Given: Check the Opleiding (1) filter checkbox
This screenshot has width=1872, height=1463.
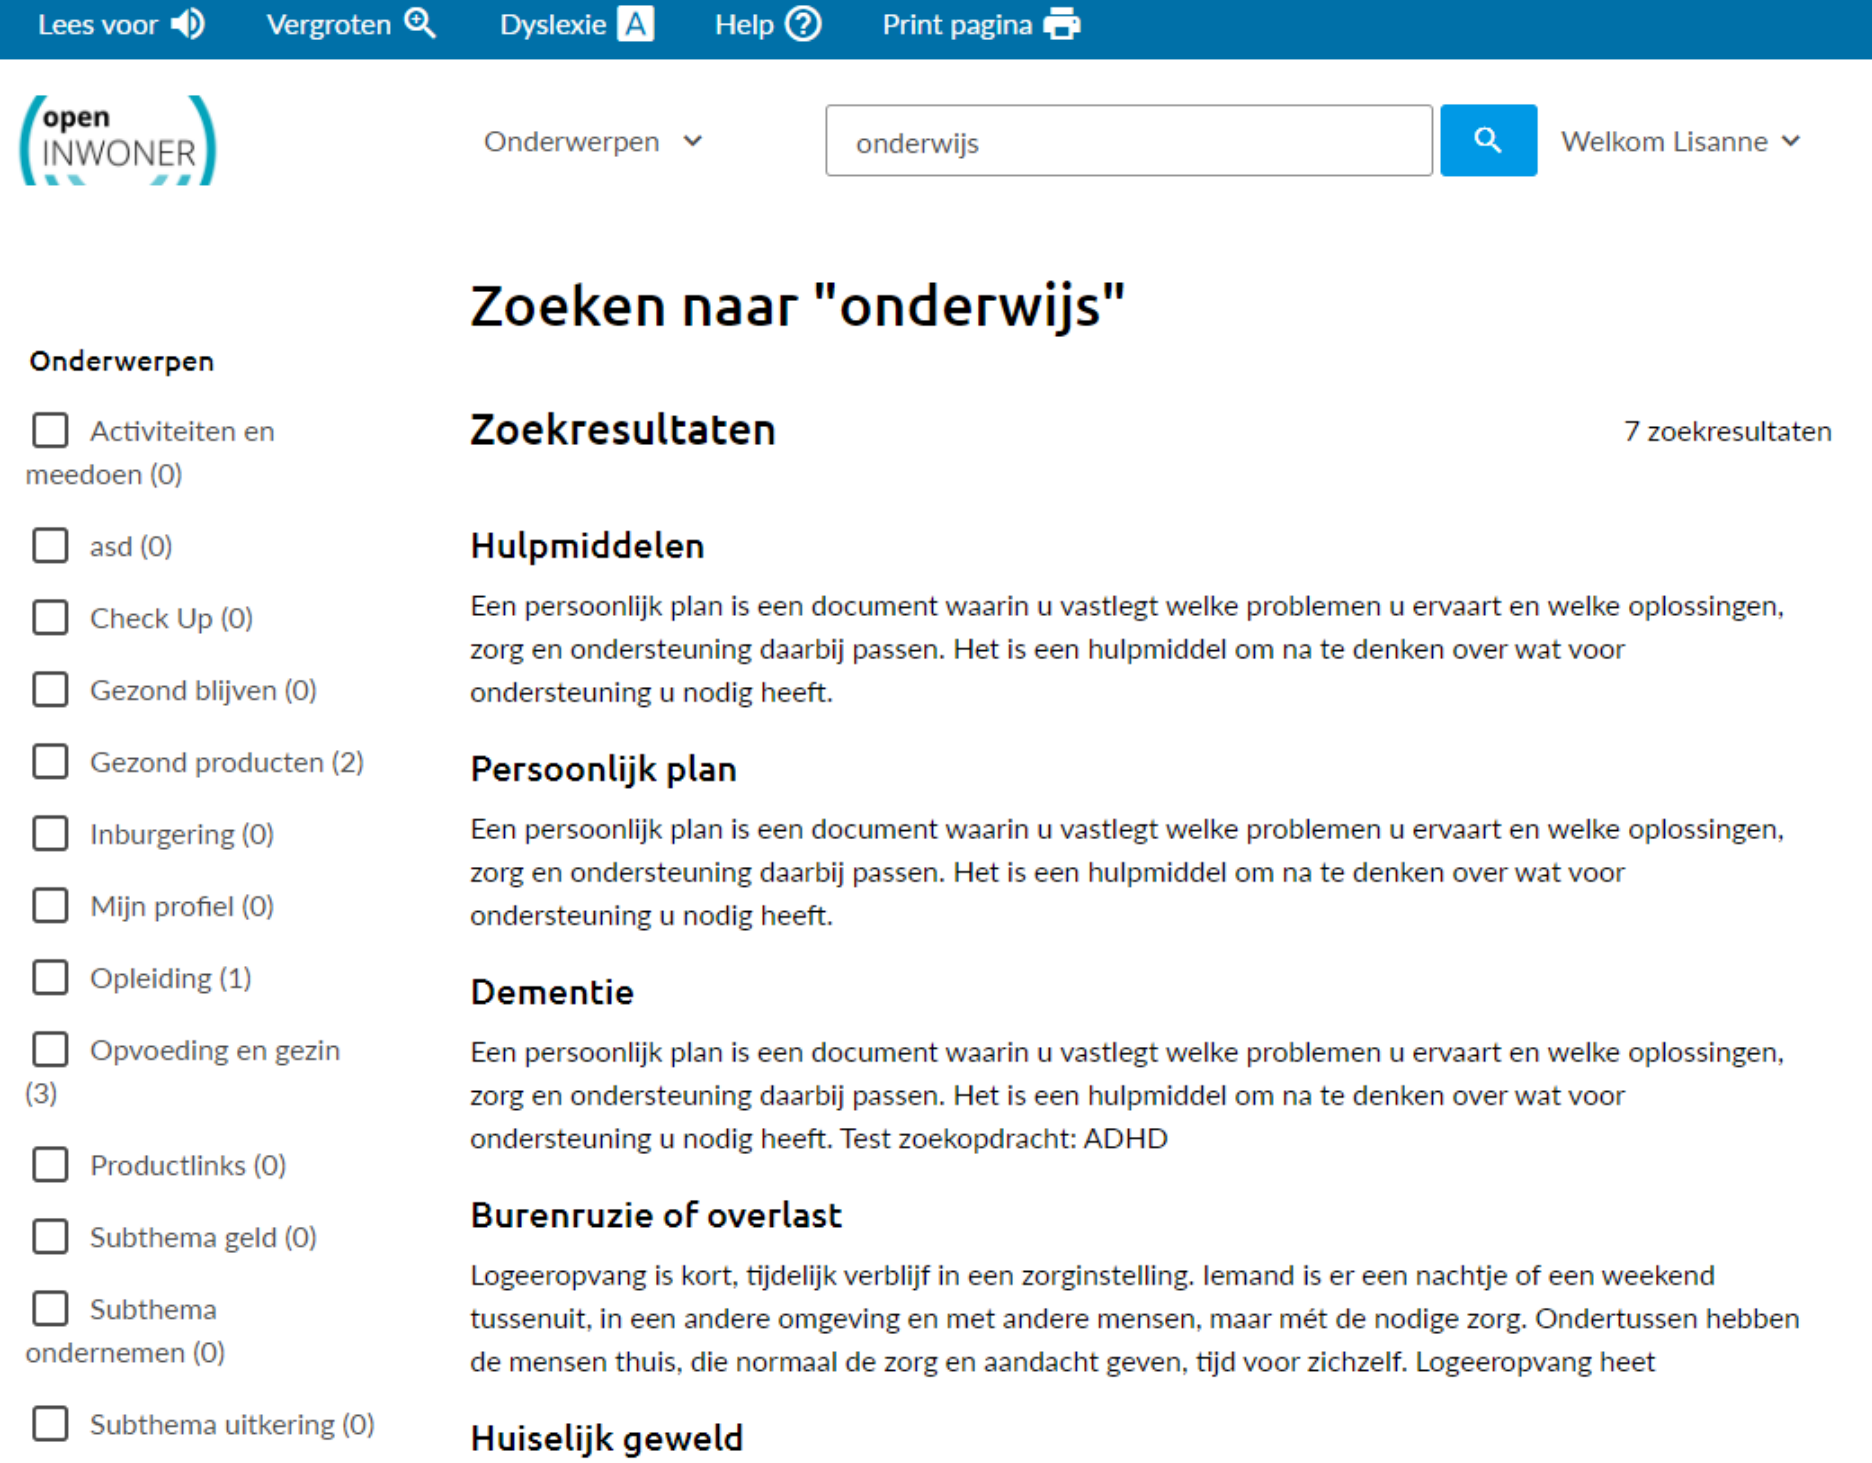Looking at the screenshot, I should pos(50,977).
